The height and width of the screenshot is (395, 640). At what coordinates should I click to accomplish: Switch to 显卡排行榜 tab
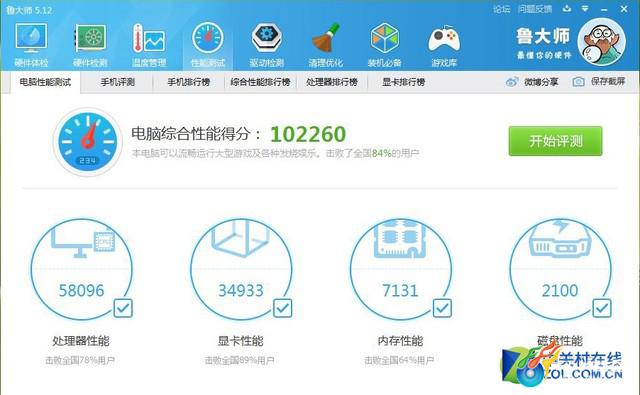point(404,82)
